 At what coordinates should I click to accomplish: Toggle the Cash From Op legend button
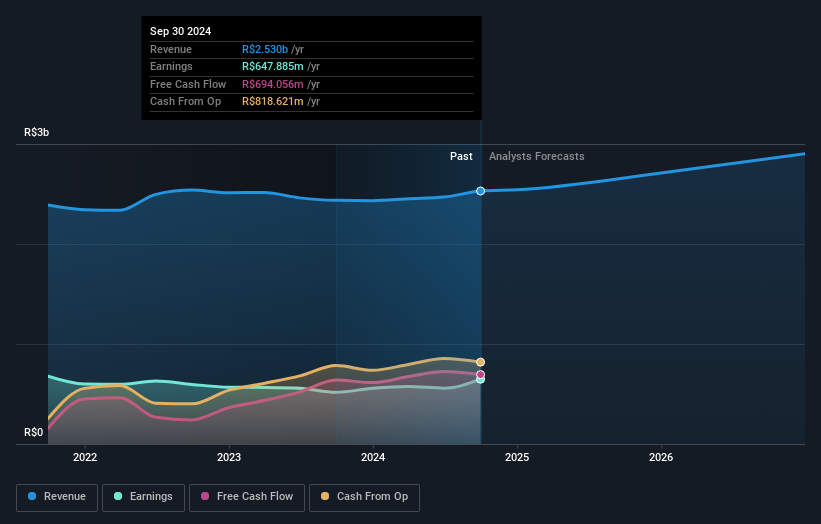[364, 497]
